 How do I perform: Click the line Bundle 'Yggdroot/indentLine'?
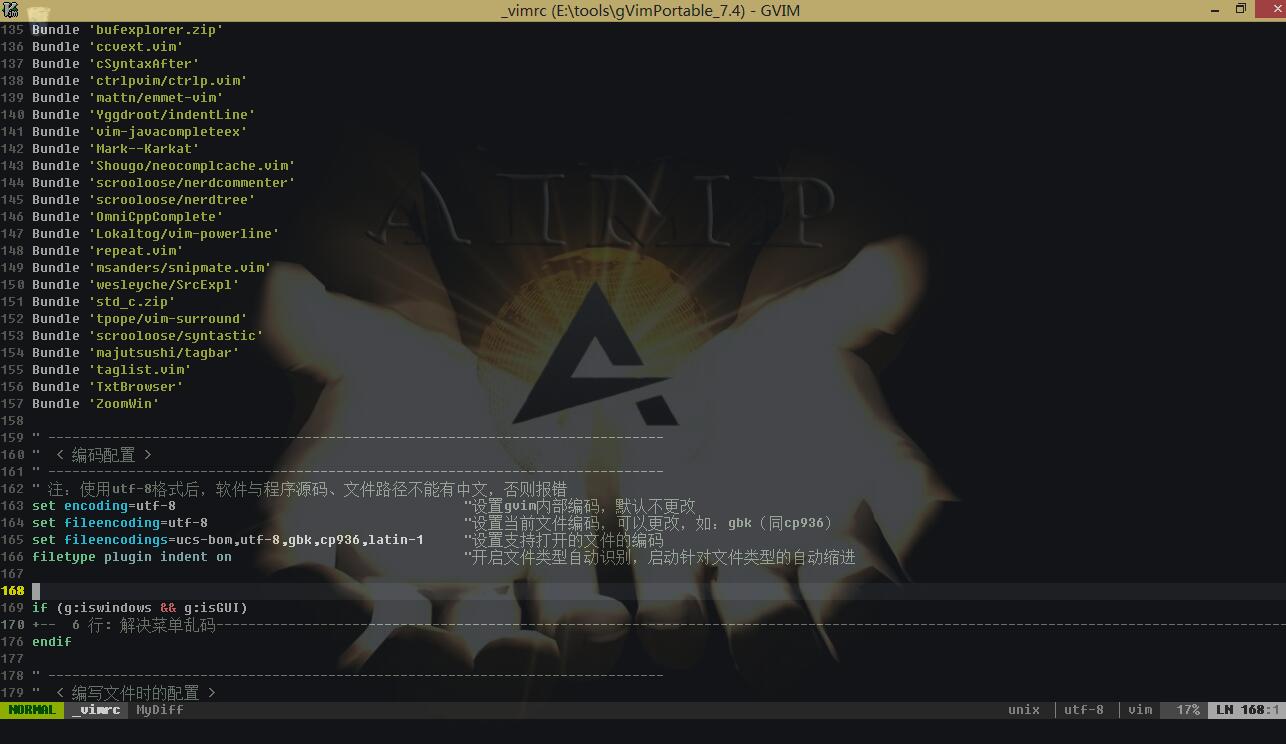(144, 115)
